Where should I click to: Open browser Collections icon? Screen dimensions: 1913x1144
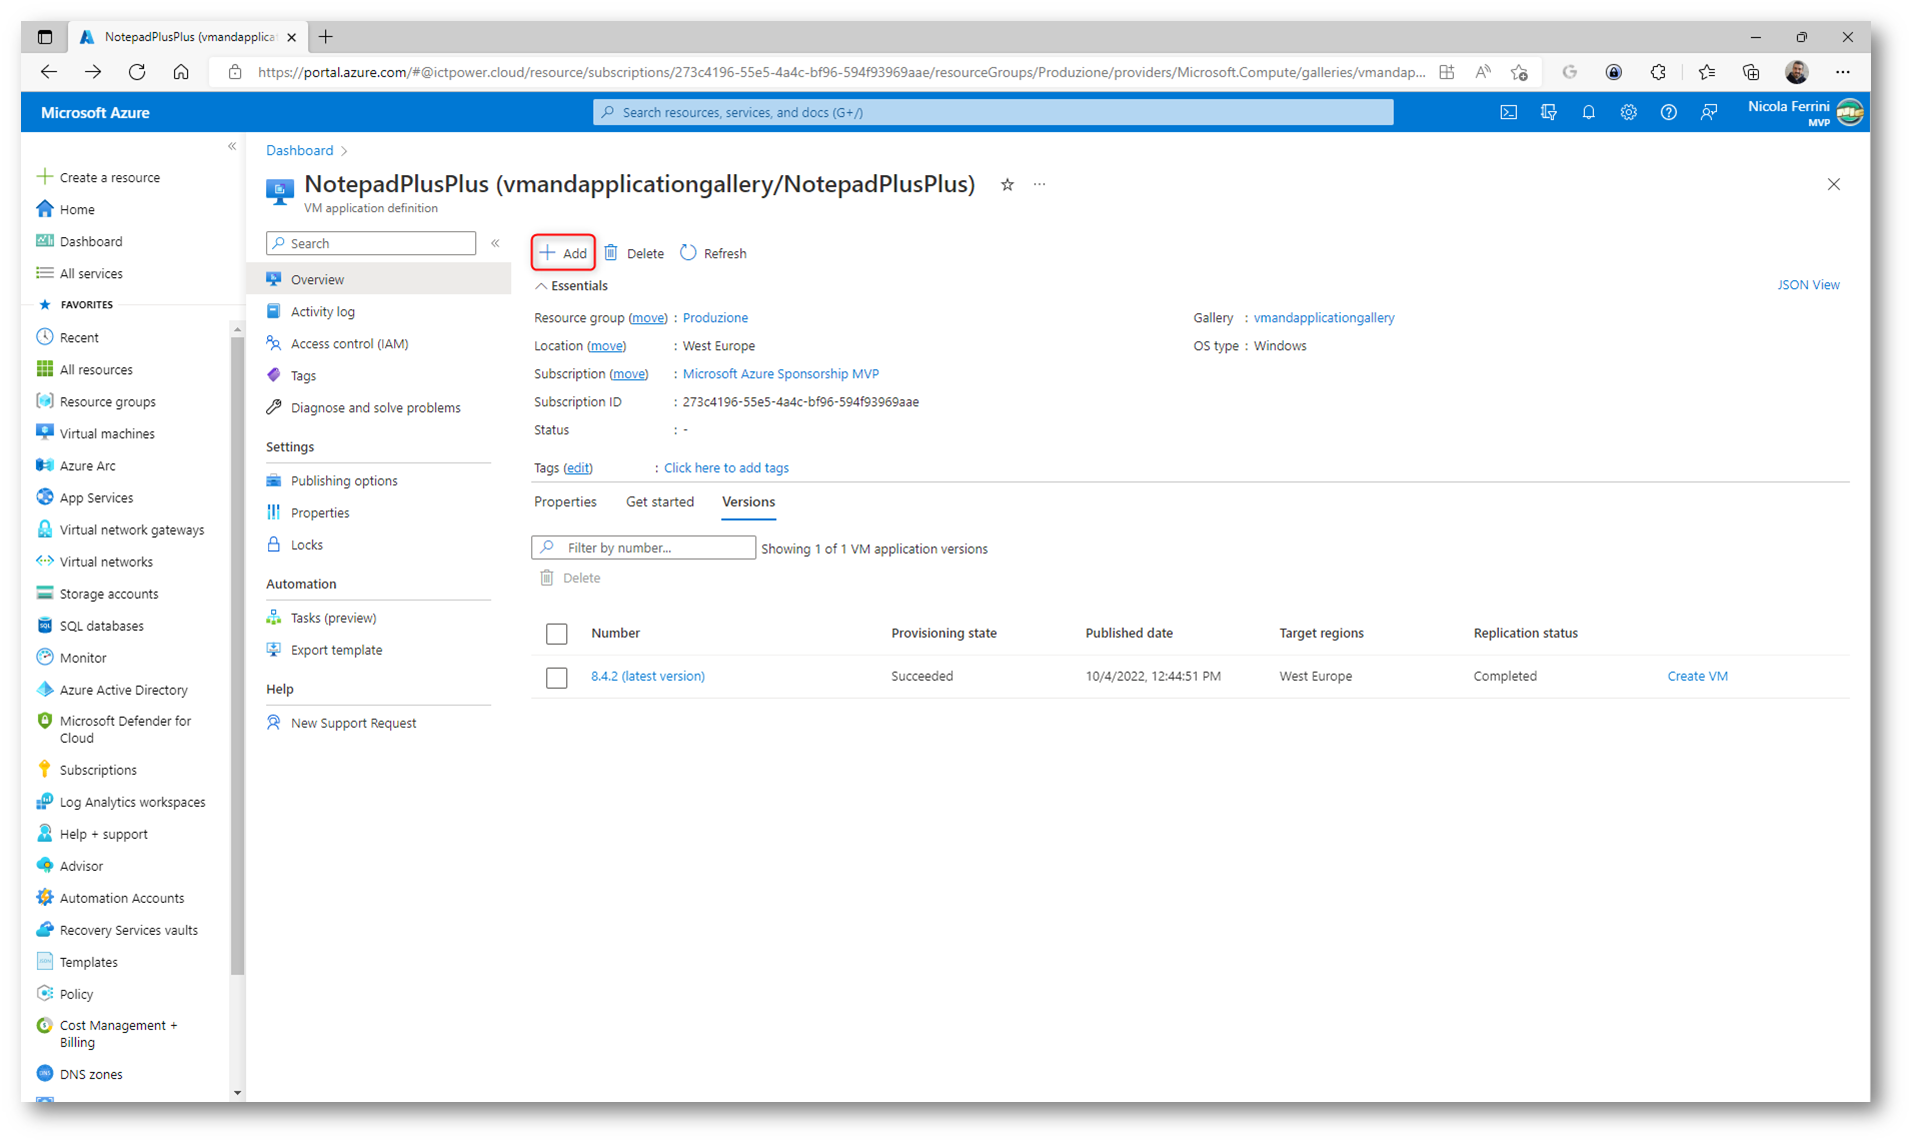[x=1750, y=72]
